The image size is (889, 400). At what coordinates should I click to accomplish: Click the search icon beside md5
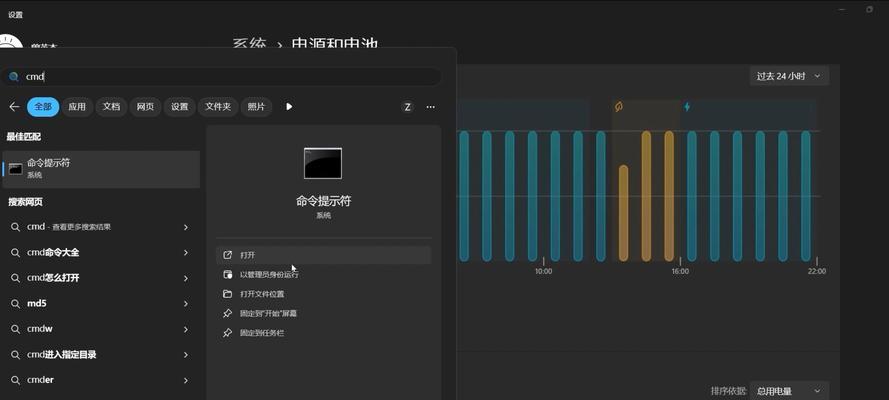point(16,304)
